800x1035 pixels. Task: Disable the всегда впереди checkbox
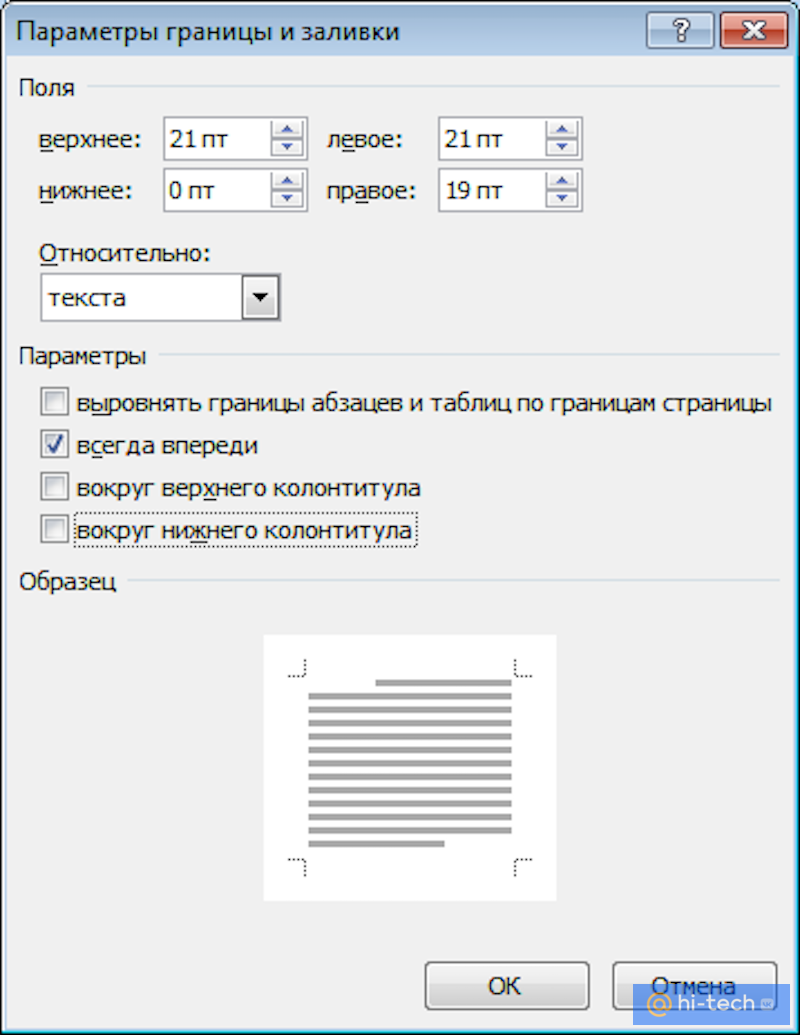(54, 444)
